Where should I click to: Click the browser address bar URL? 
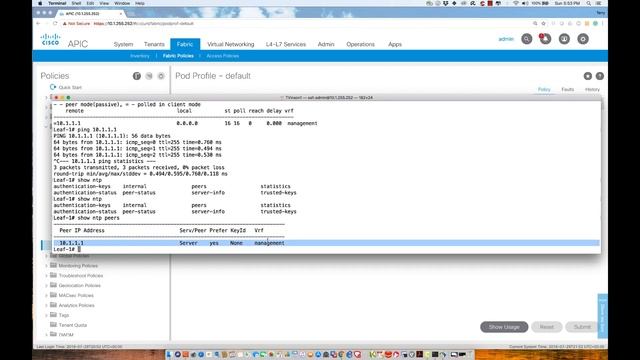pyautogui.click(x=144, y=24)
